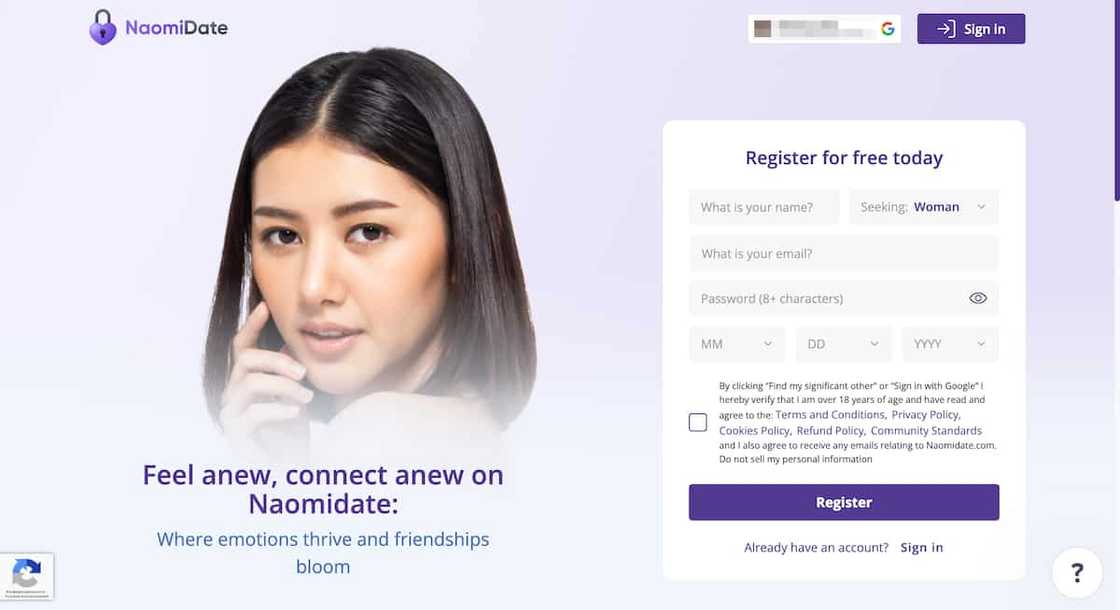Open the Cookies Policy link

[x=754, y=431]
